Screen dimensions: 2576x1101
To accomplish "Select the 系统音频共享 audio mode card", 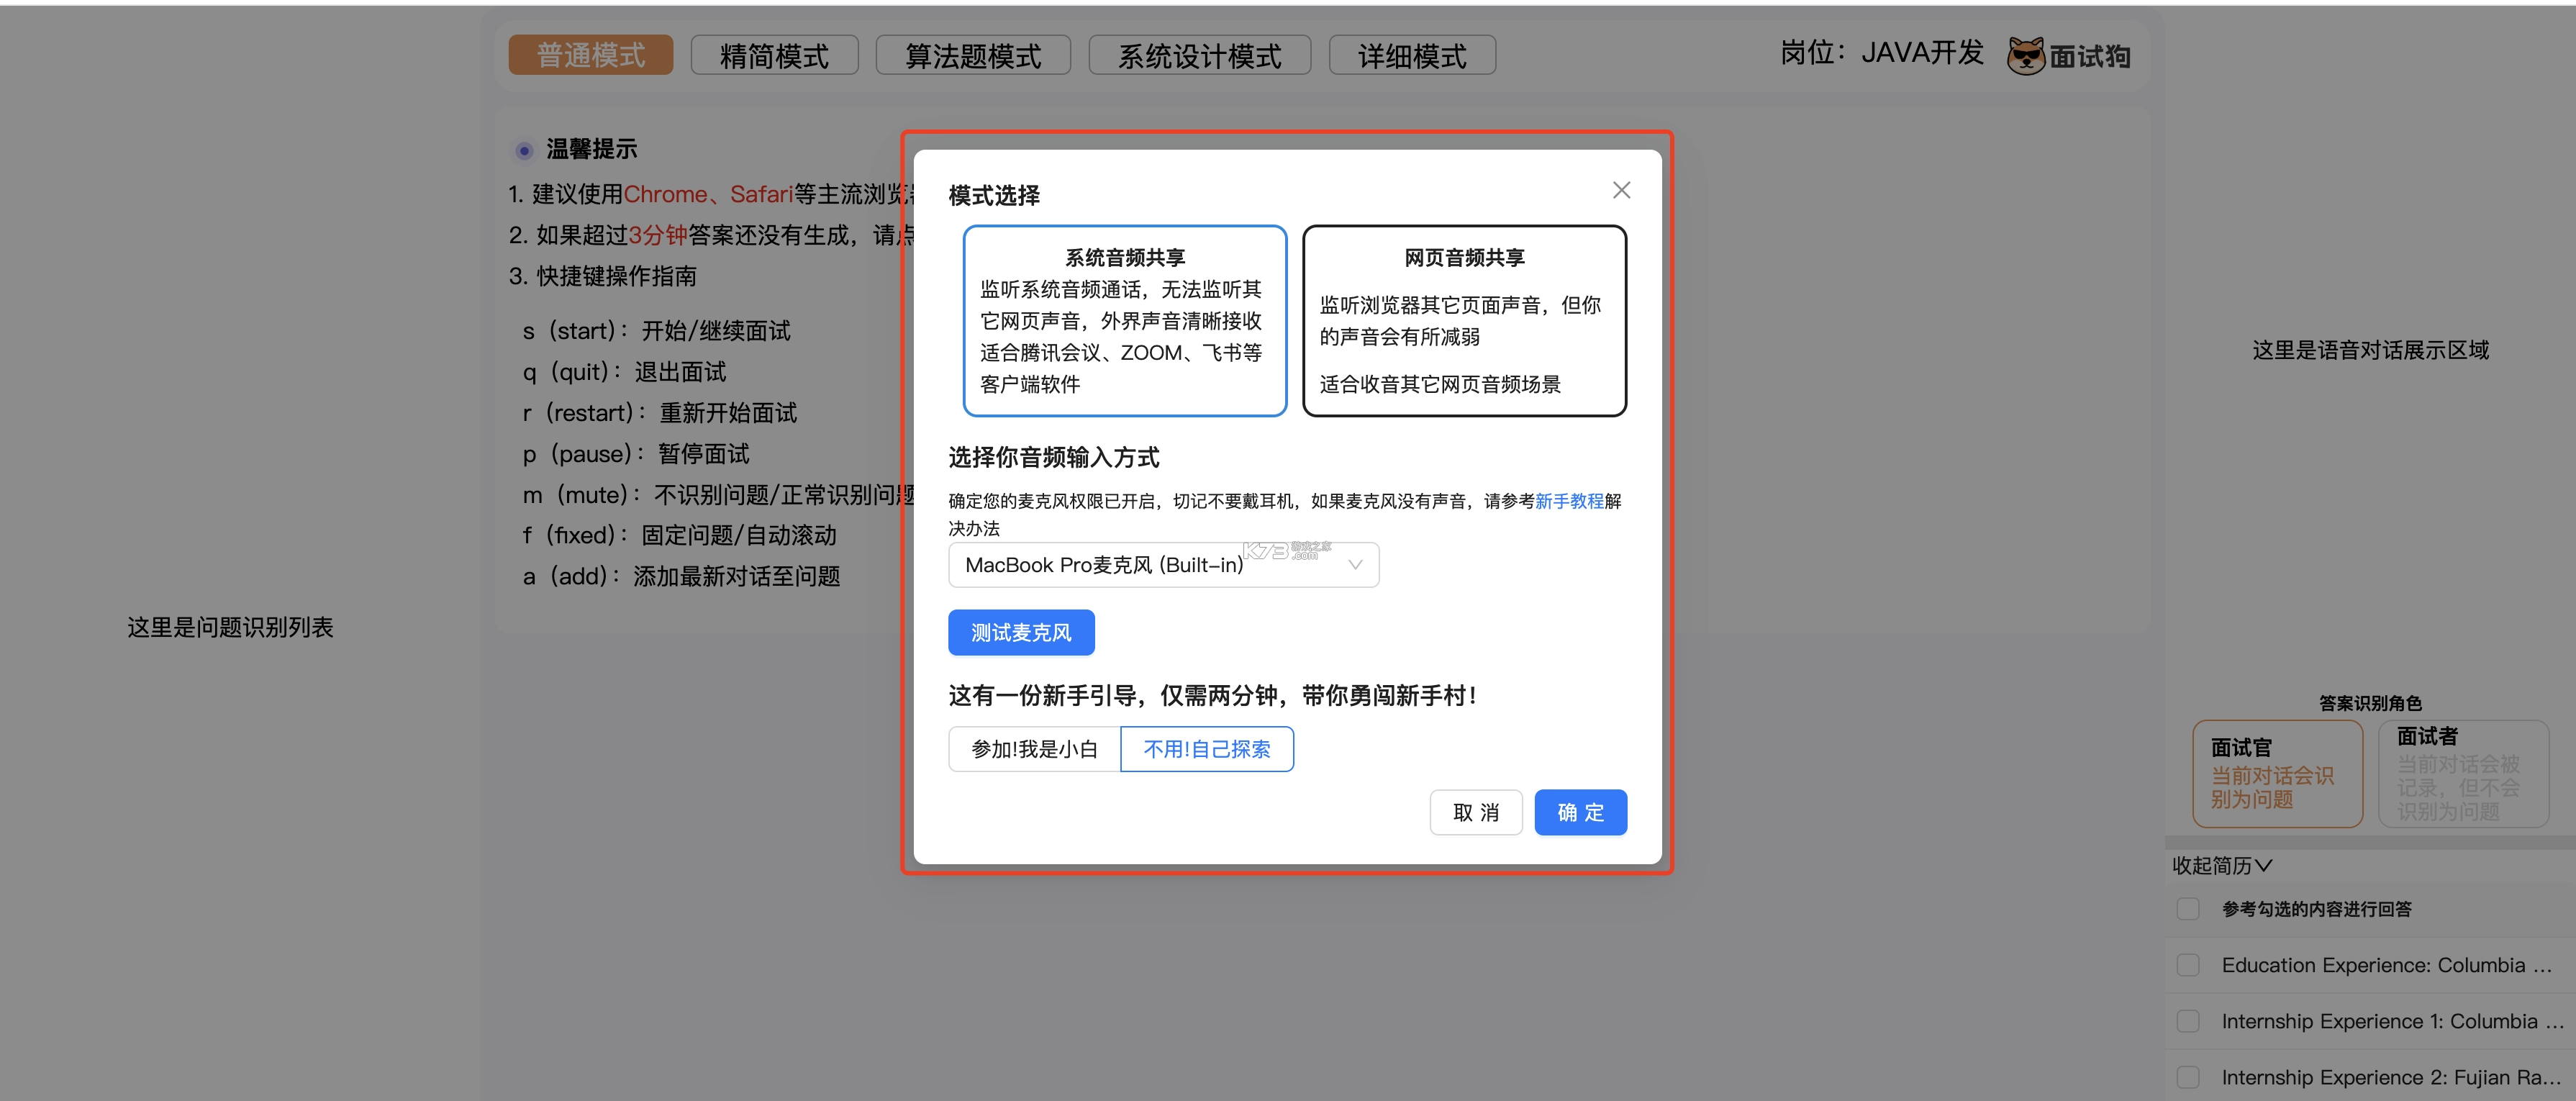I will pyautogui.click(x=1124, y=320).
